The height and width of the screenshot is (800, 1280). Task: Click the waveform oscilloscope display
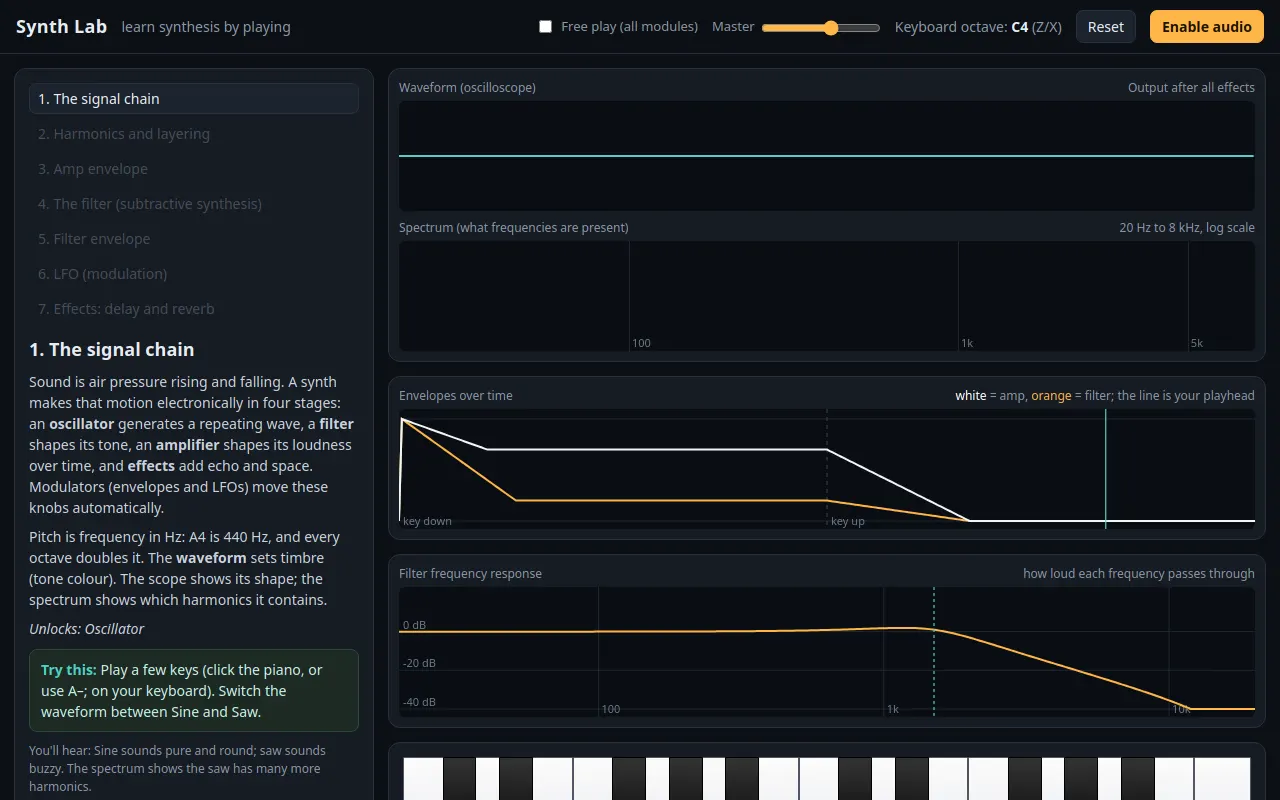point(827,156)
